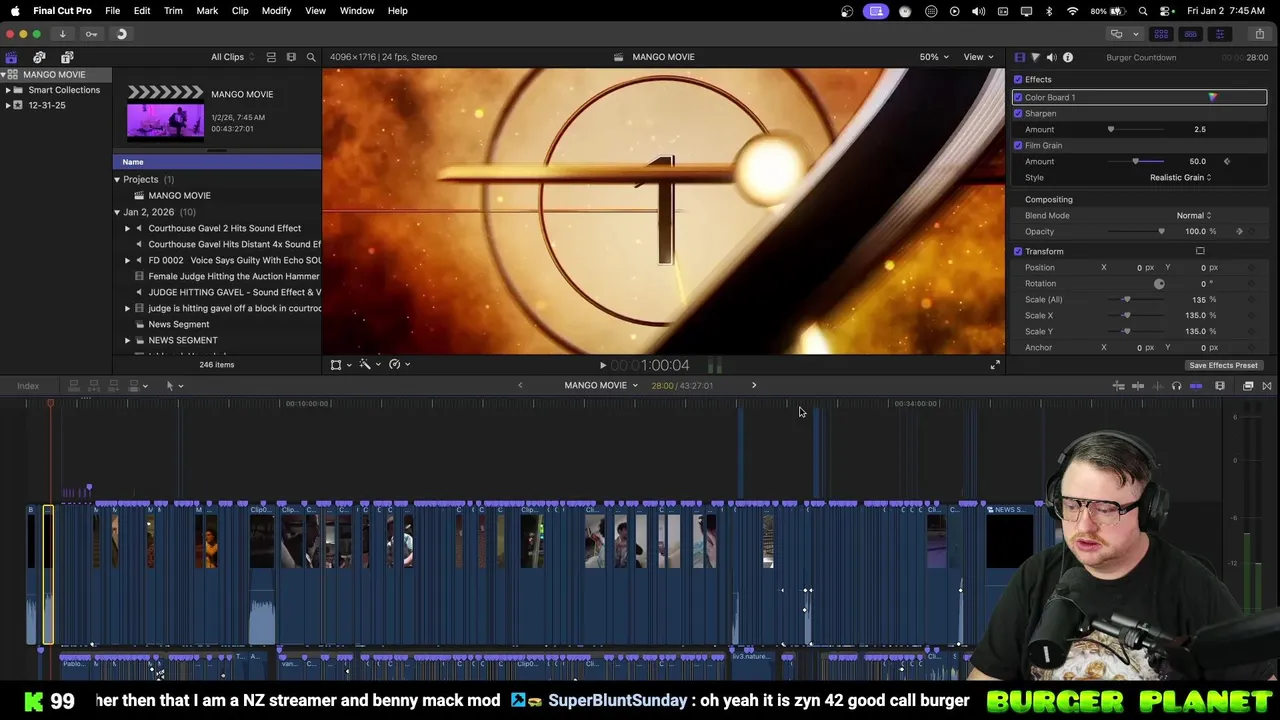Show the Color inspector triangle icon
Viewport: 1280px width, 720px height.
[1035, 57]
